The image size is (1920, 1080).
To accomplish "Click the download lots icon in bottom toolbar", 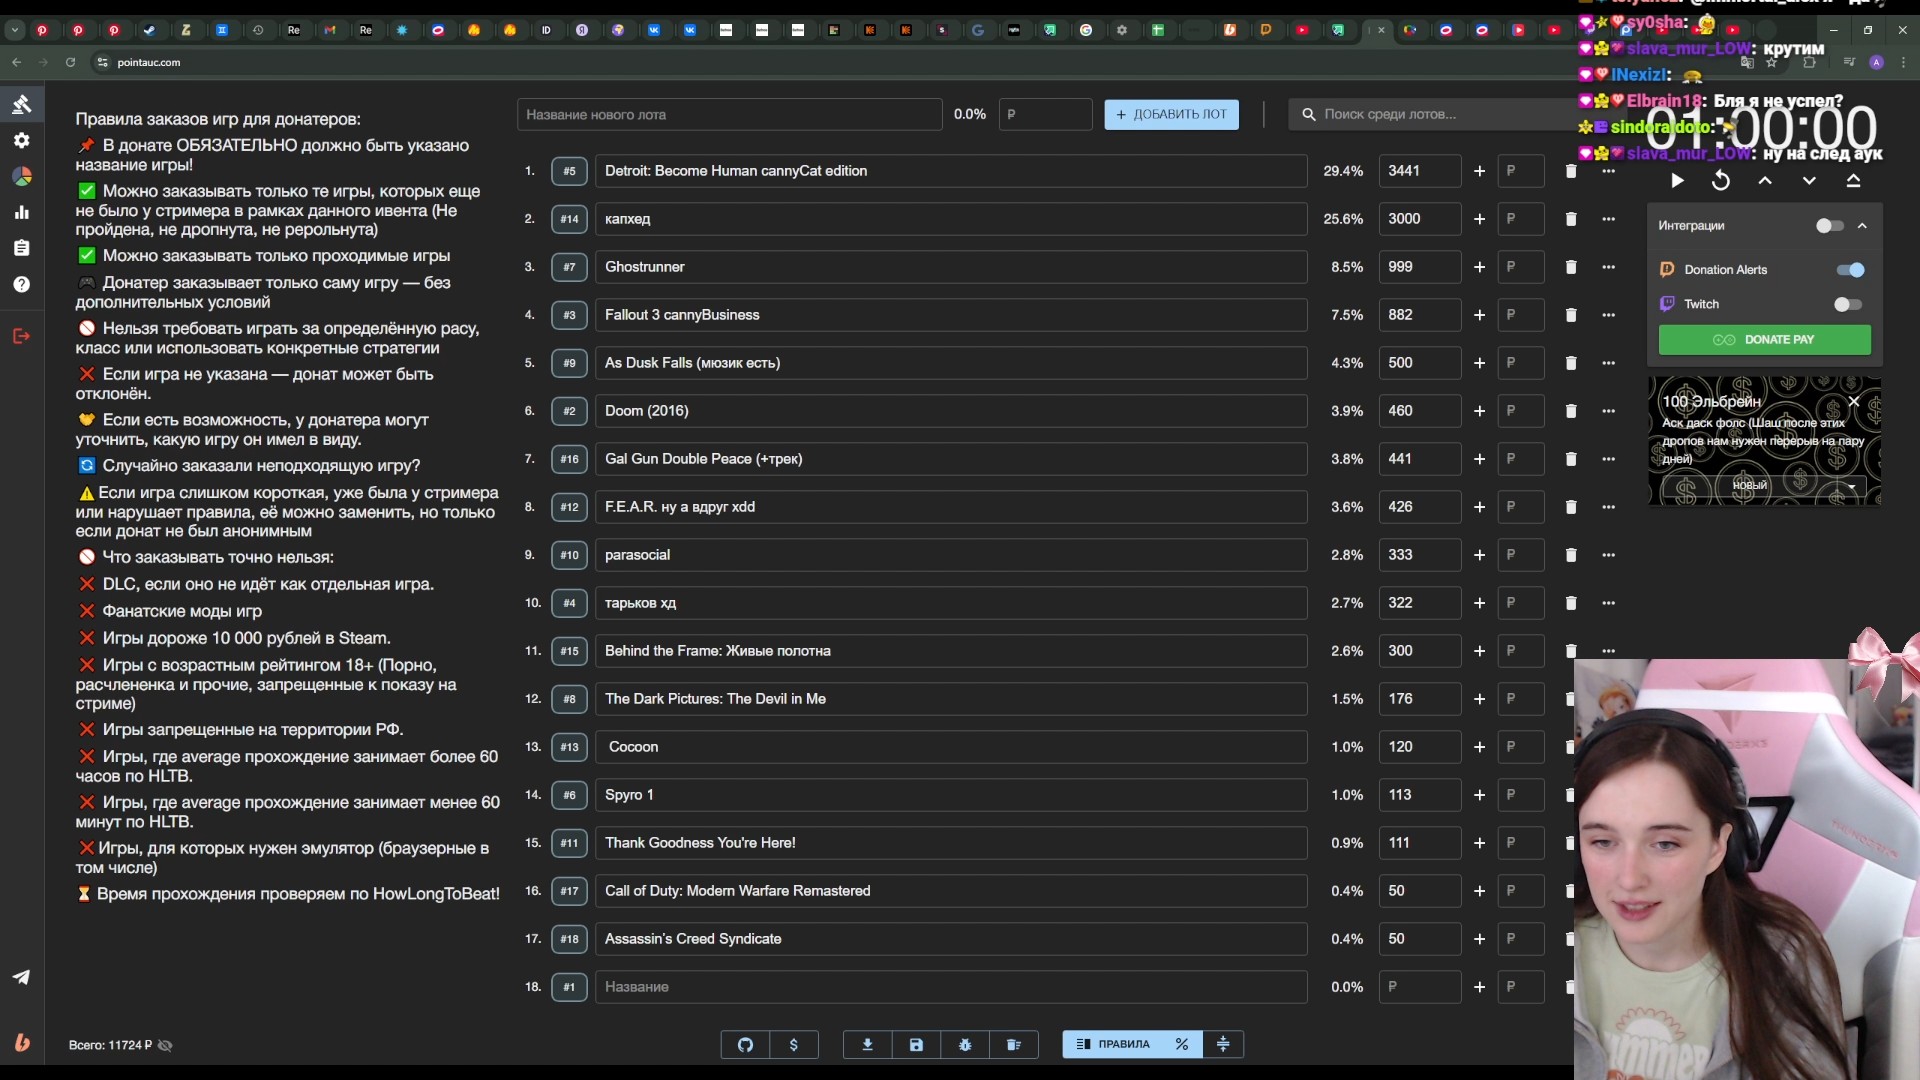I will pos(867,1044).
